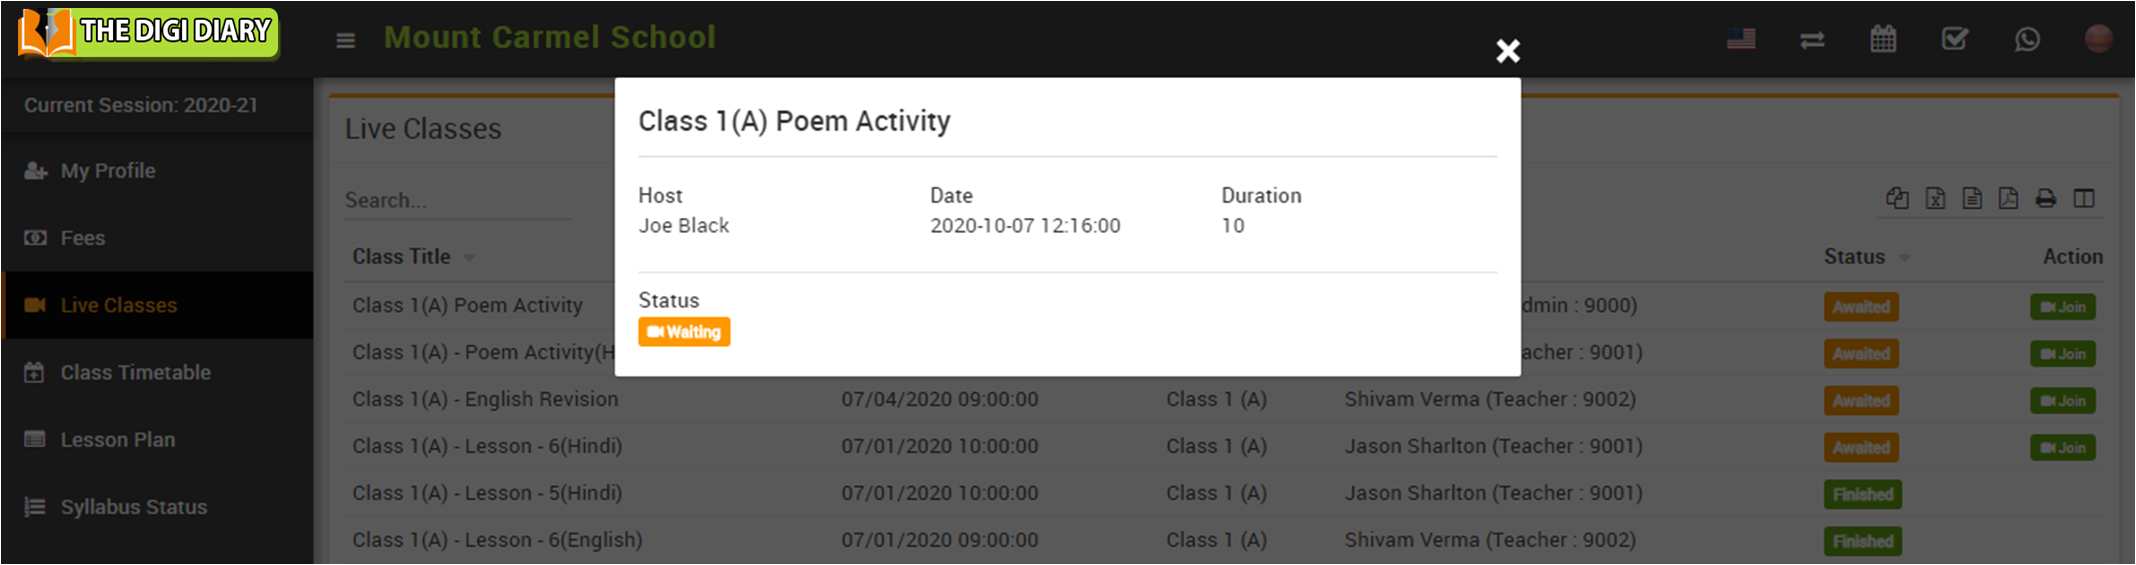The height and width of the screenshot is (565, 2136).
Task: Export table as CSV file
Action: click(x=1972, y=198)
